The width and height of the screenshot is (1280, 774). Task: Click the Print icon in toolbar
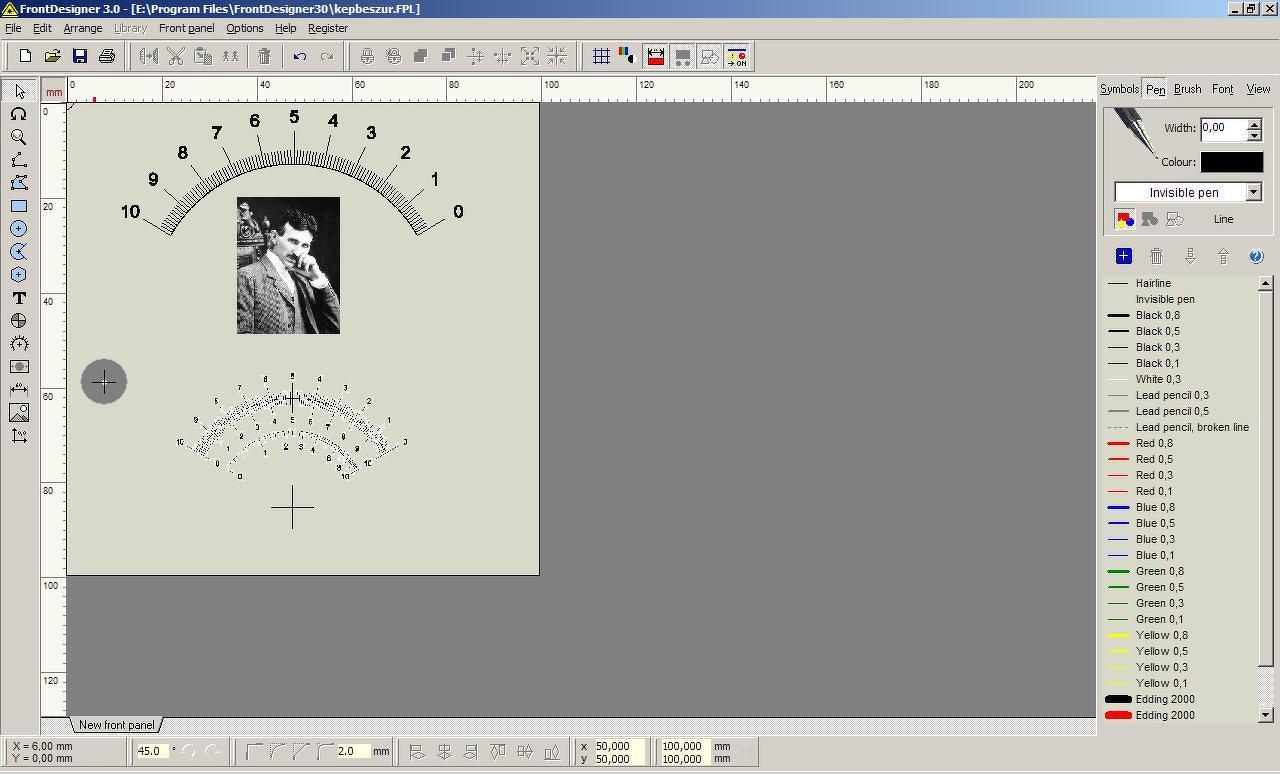tap(107, 57)
